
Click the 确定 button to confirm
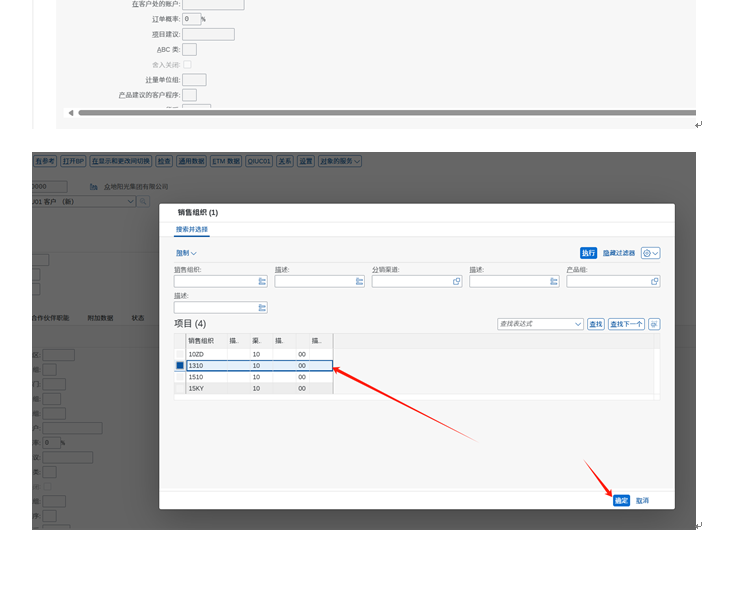tap(621, 500)
